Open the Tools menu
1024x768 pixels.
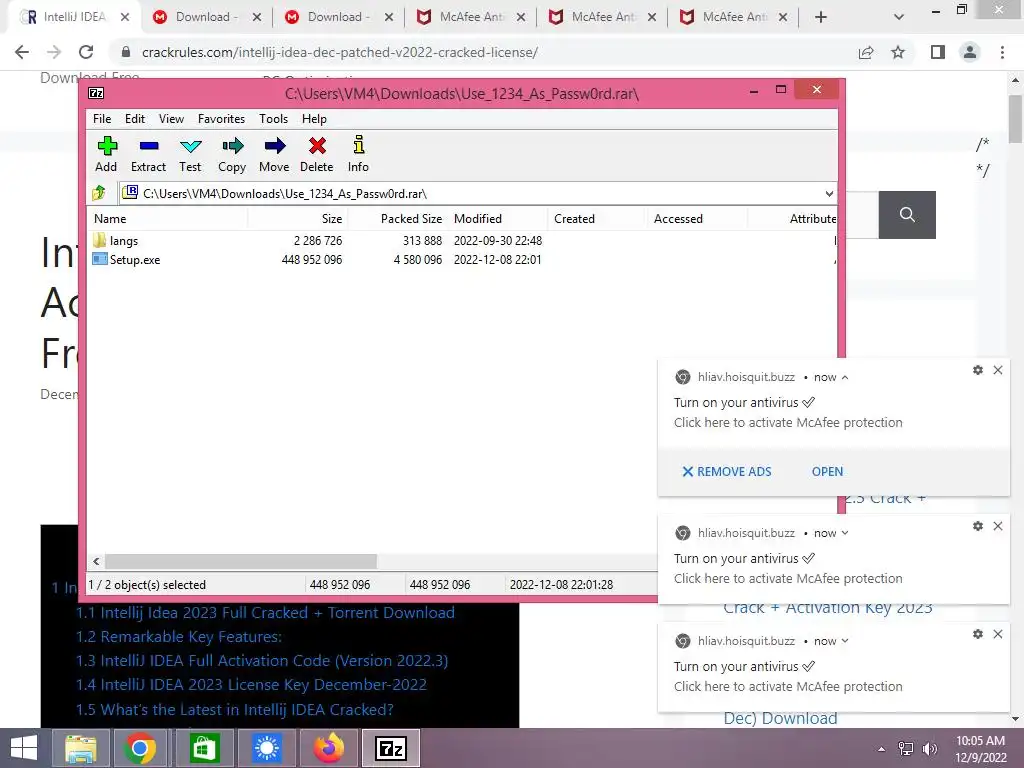273,119
